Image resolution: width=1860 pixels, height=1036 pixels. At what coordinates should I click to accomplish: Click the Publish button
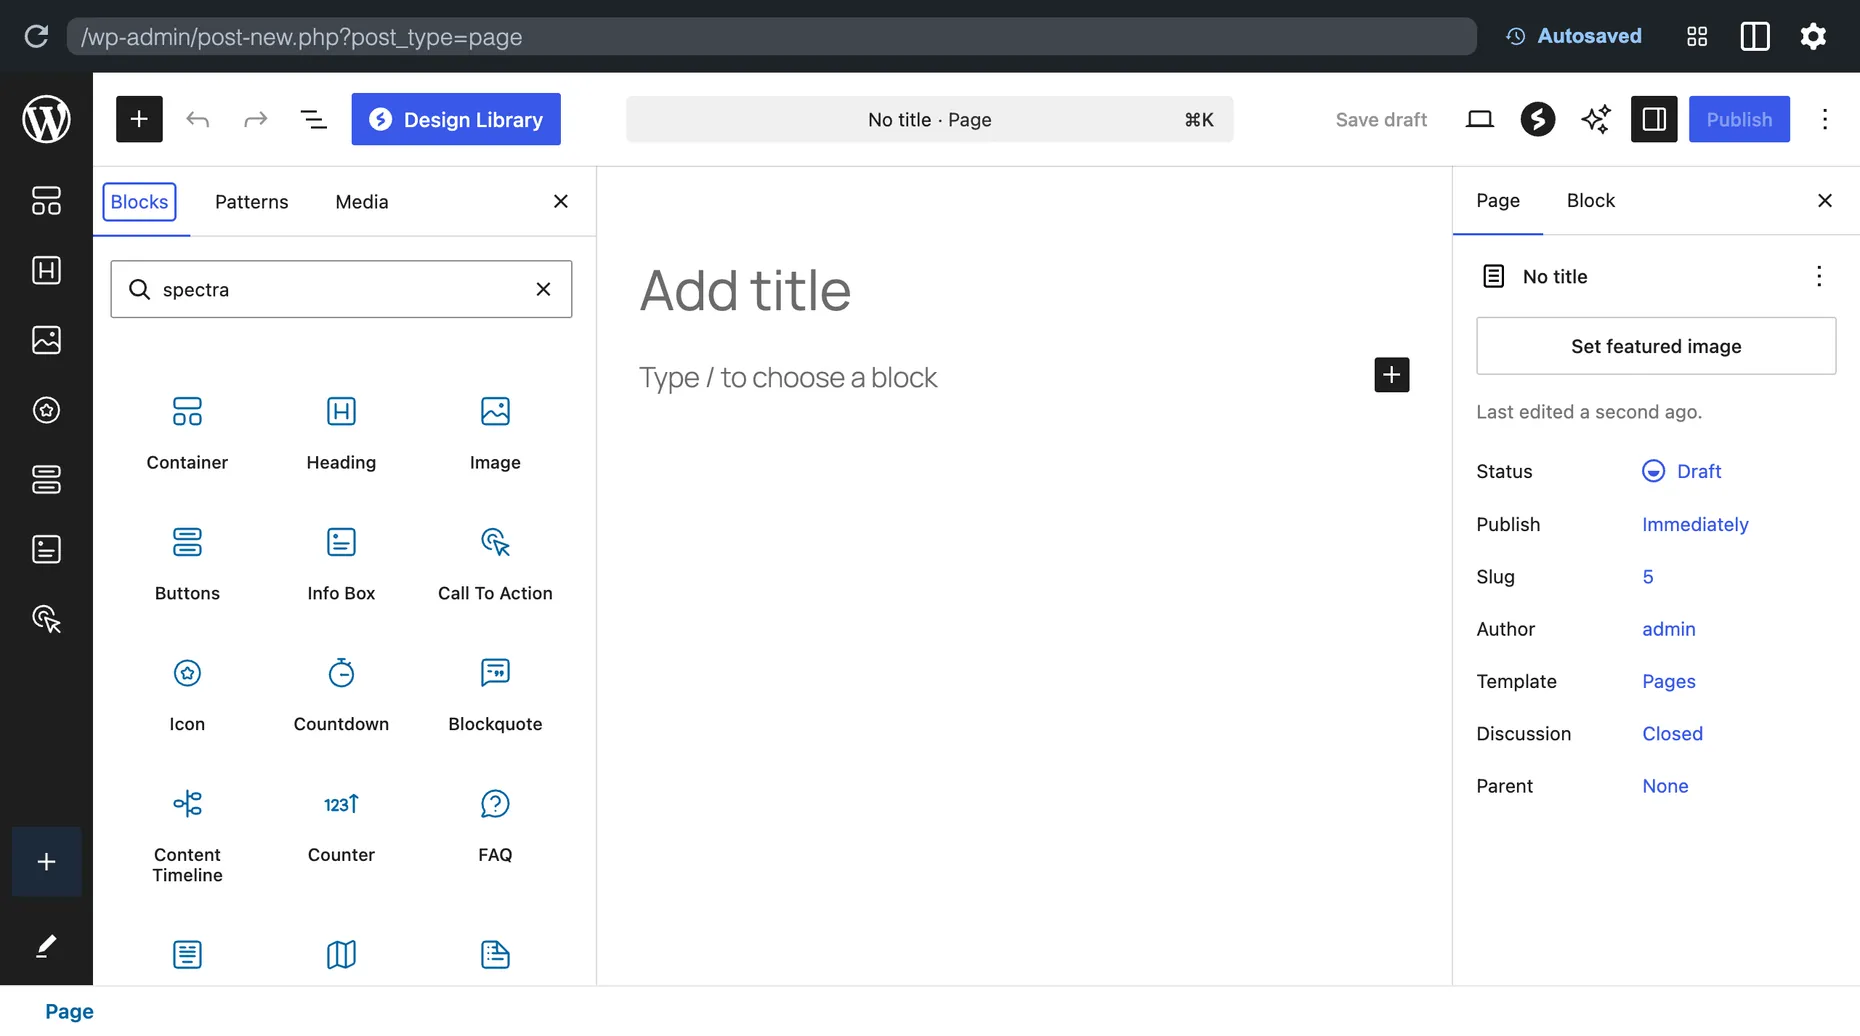tap(1739, 119)
